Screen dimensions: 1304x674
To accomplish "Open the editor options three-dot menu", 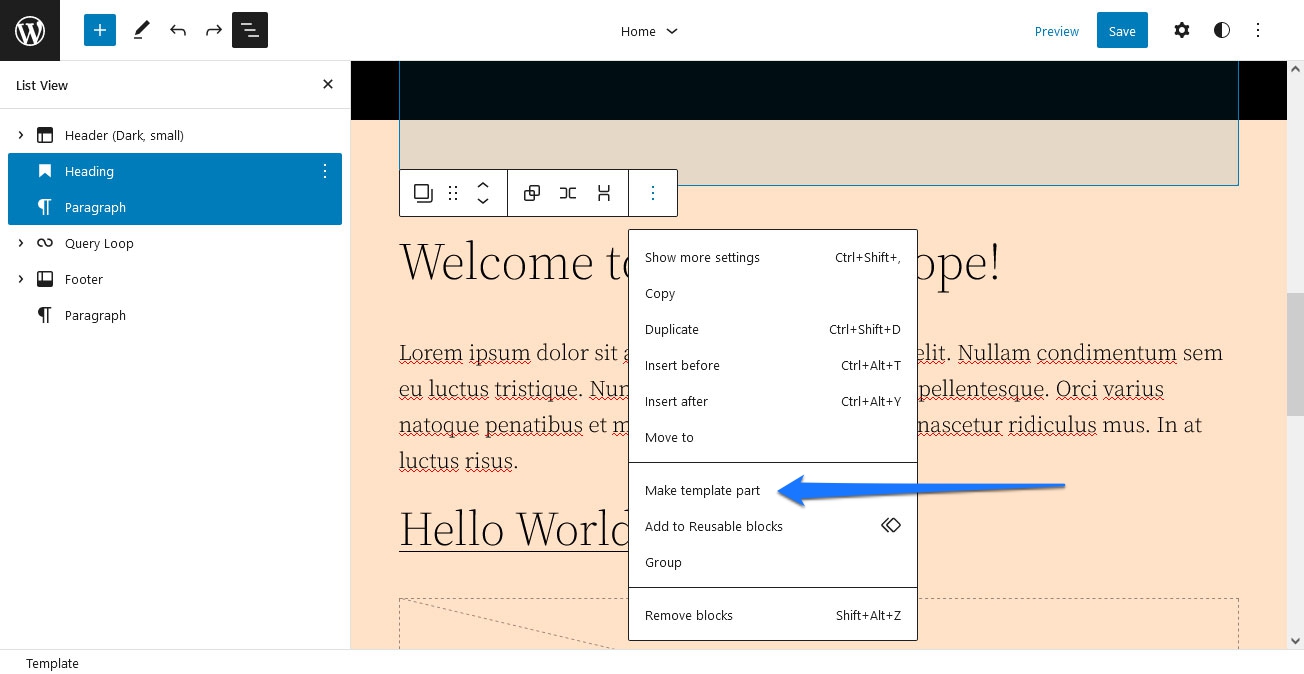I will click(x=1258, y=30).
